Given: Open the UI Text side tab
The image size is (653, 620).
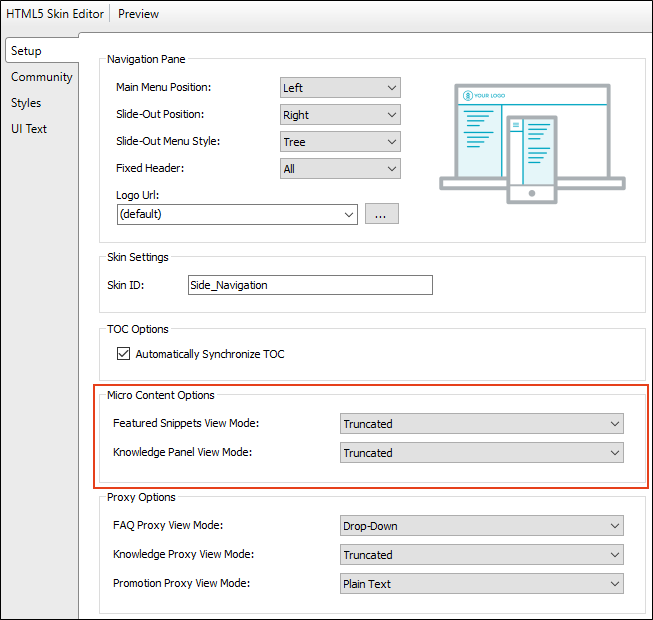Looking at the screenshot, I should (29, 129).
